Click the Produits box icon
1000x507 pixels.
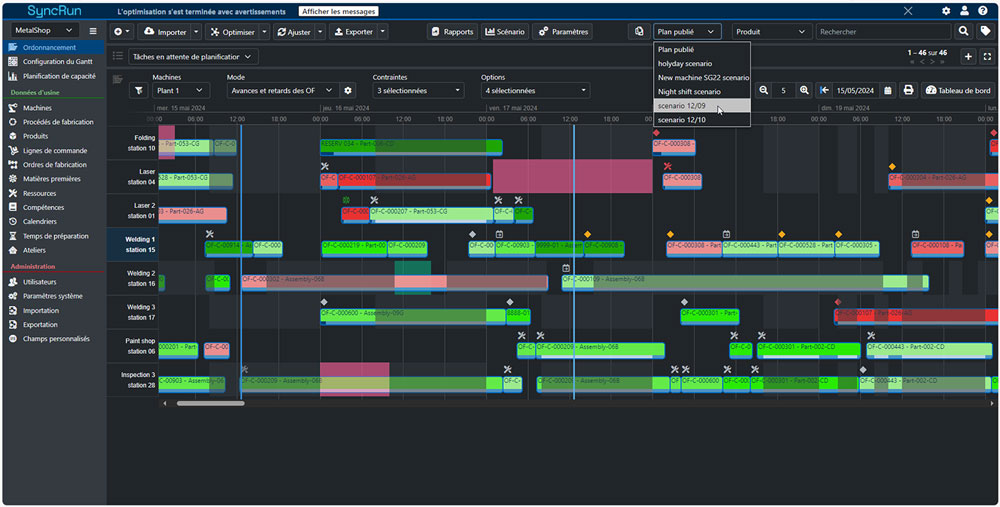(13, 136)
